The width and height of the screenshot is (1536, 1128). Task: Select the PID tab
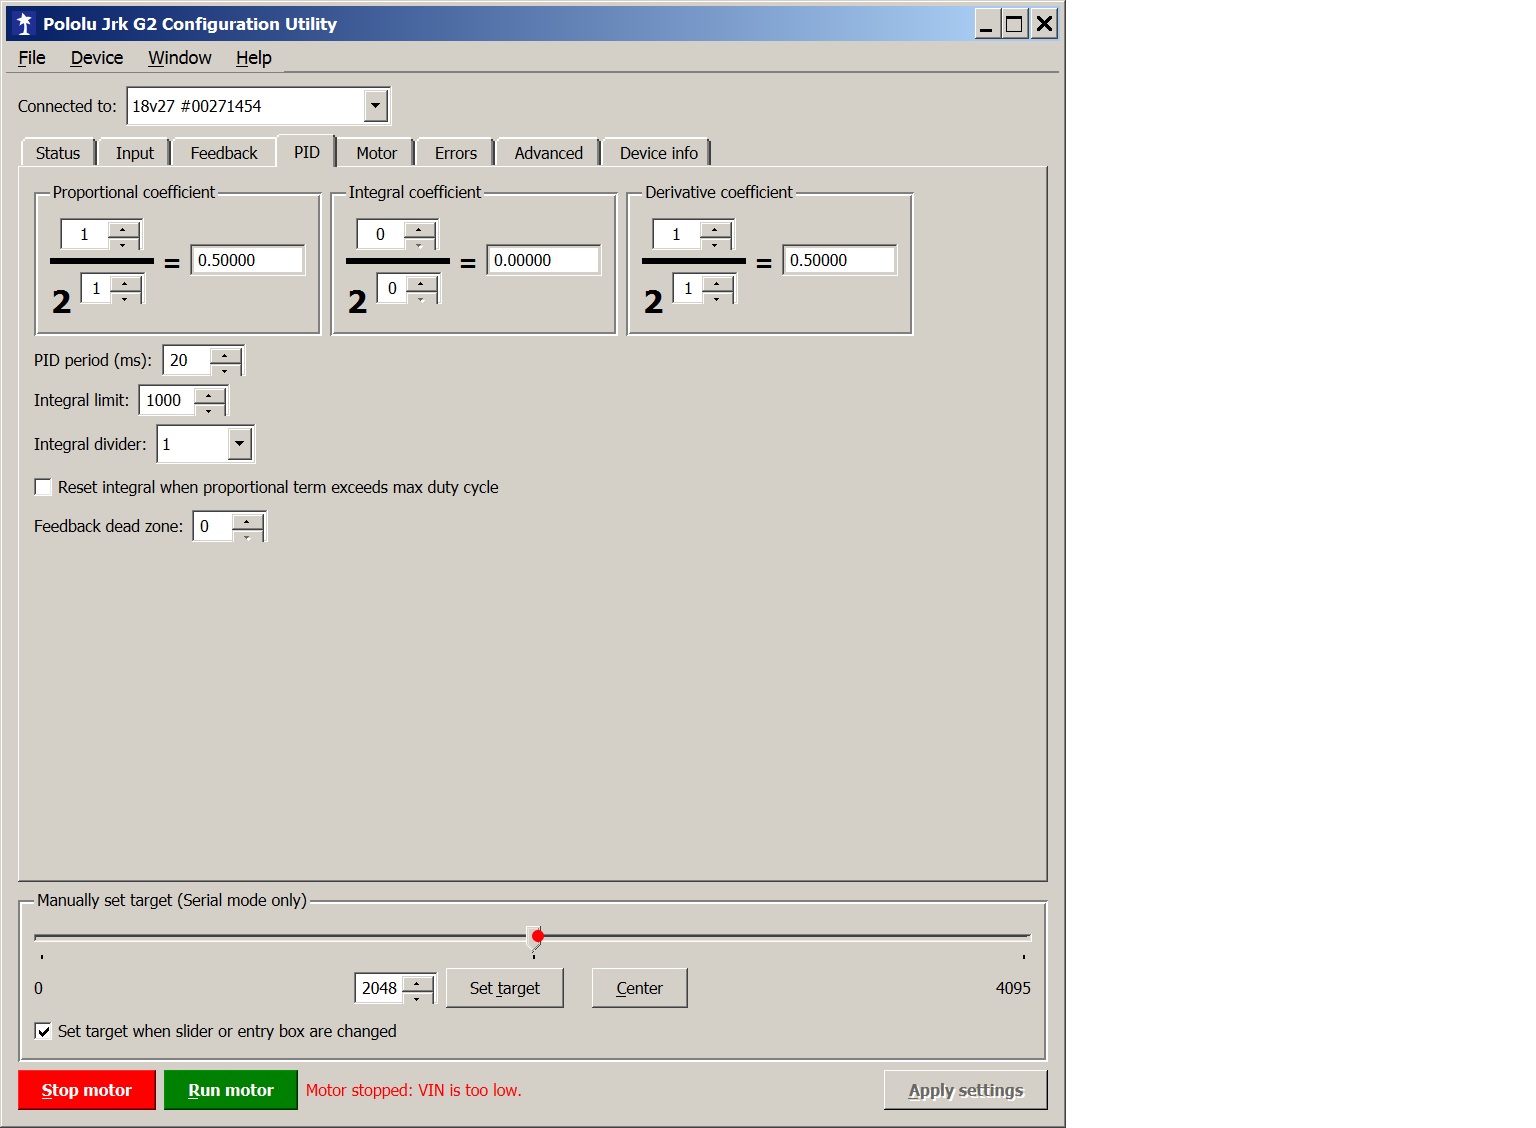tap(307, 152)
